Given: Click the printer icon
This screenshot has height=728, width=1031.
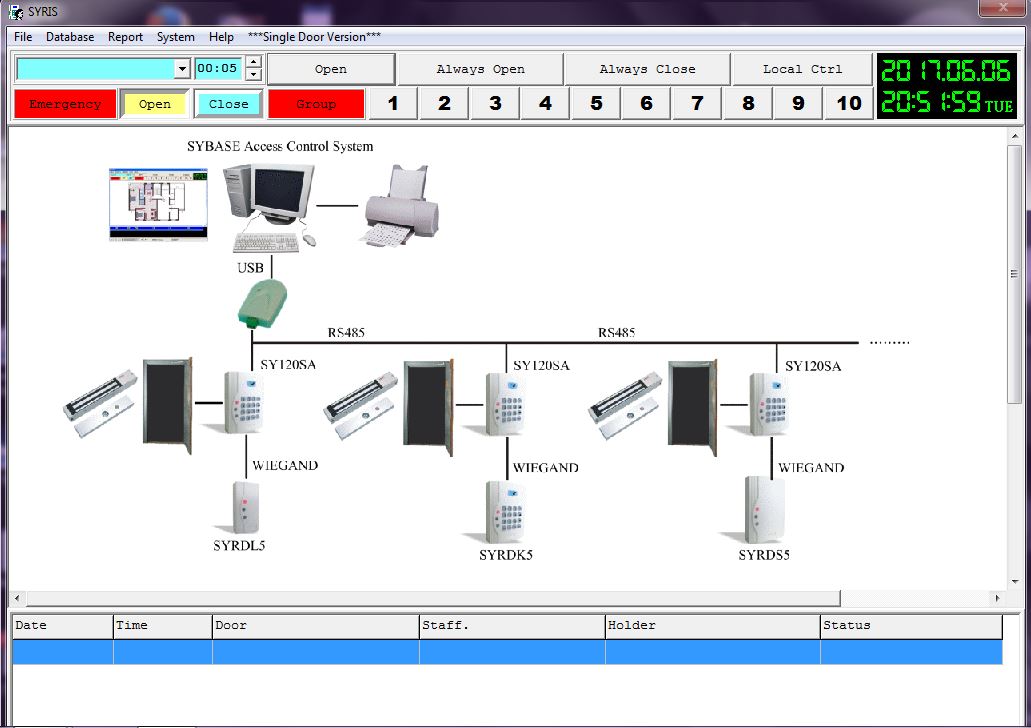Looking at the screenshot, I should pos(400,206).
